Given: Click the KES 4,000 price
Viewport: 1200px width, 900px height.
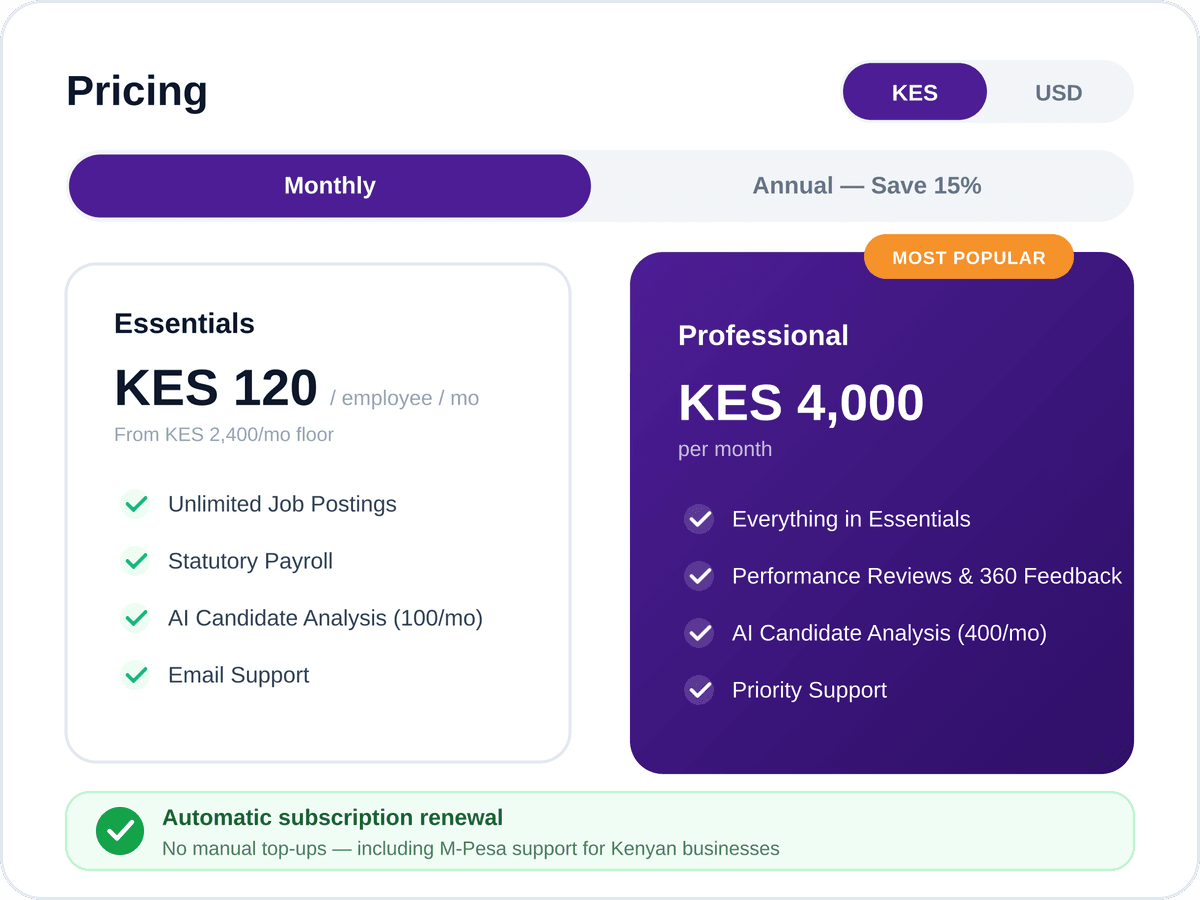Looking at the screenshot, I should click(801, 403).
